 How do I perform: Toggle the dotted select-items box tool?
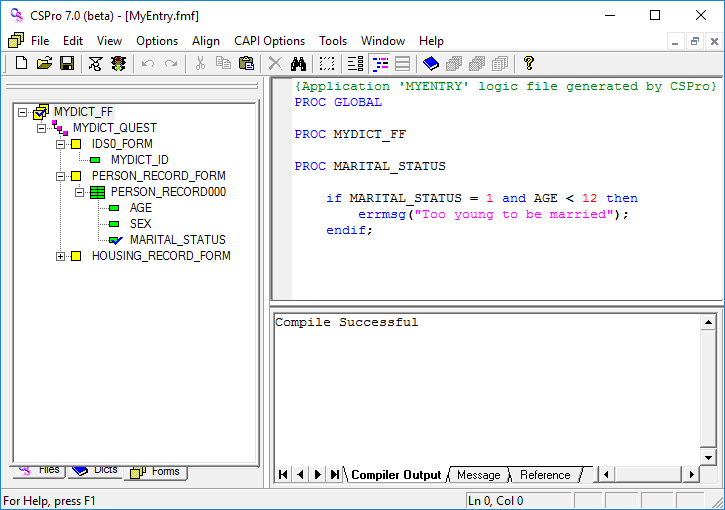pos(327,63)
